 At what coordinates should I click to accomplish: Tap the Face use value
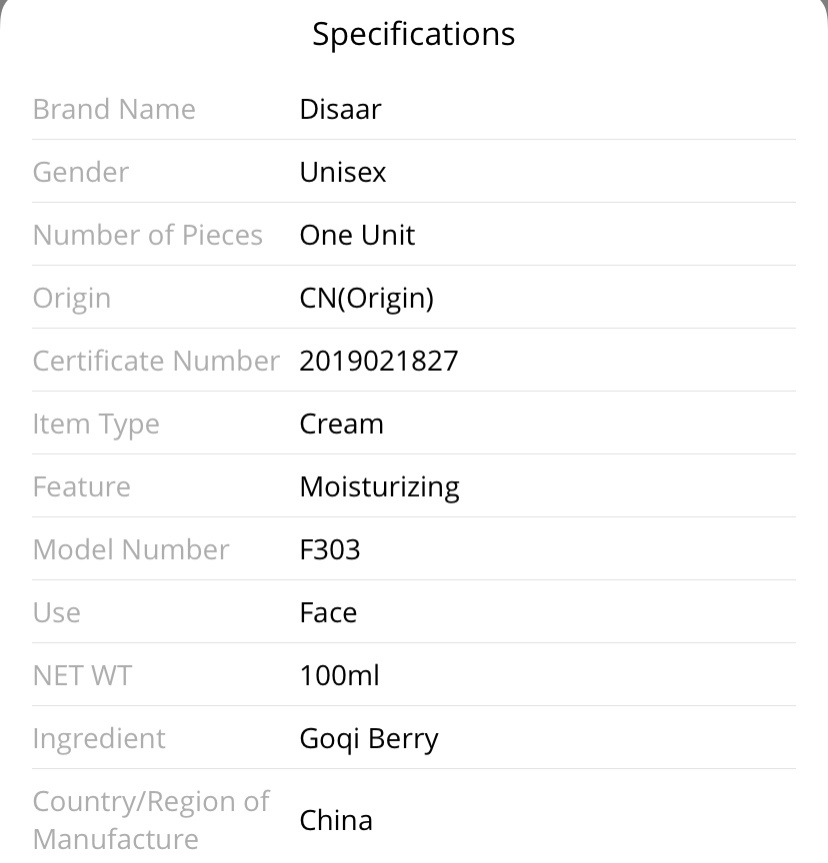[x=328, y=613]
